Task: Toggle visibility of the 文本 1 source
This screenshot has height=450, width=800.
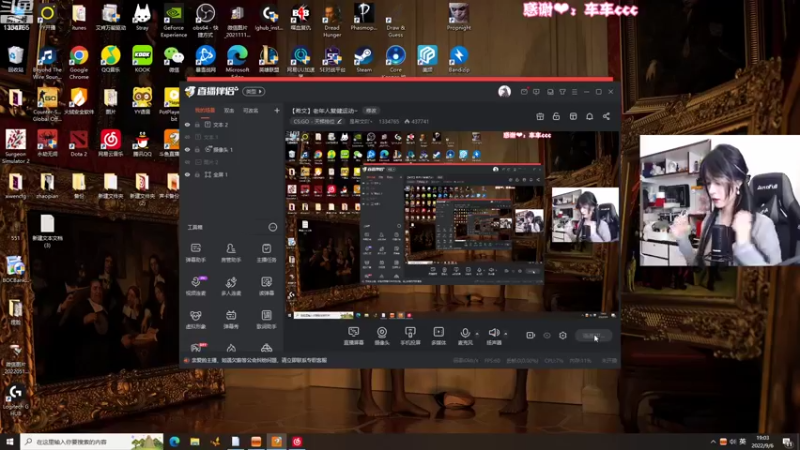Action: point(187,137)
